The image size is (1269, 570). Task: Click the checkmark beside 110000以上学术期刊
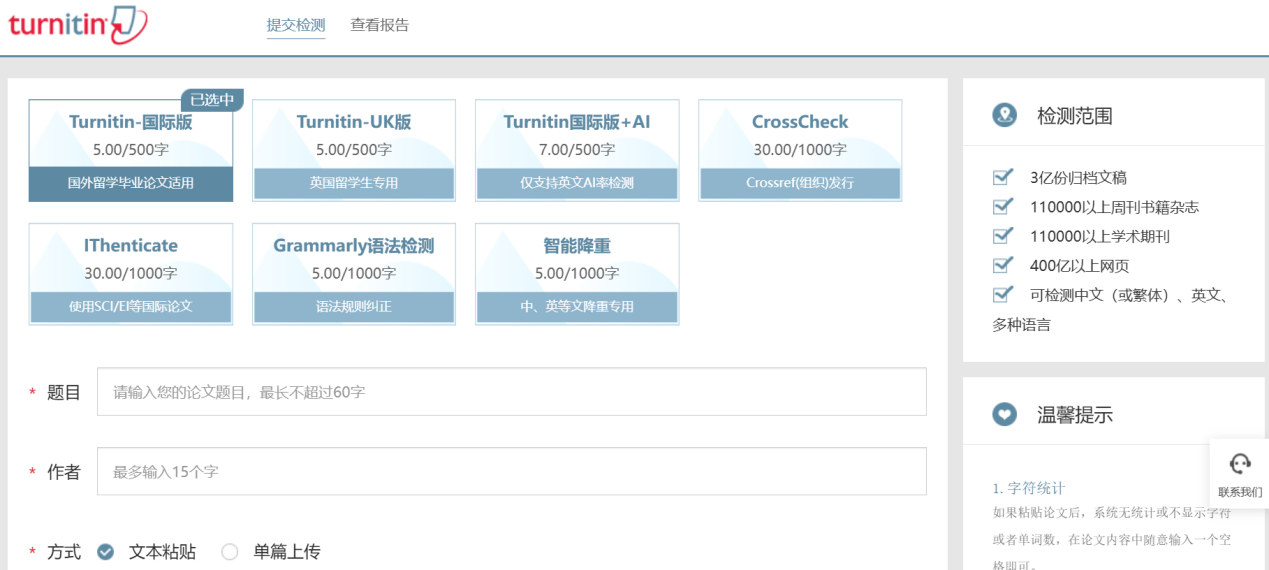click(1003, 236)
